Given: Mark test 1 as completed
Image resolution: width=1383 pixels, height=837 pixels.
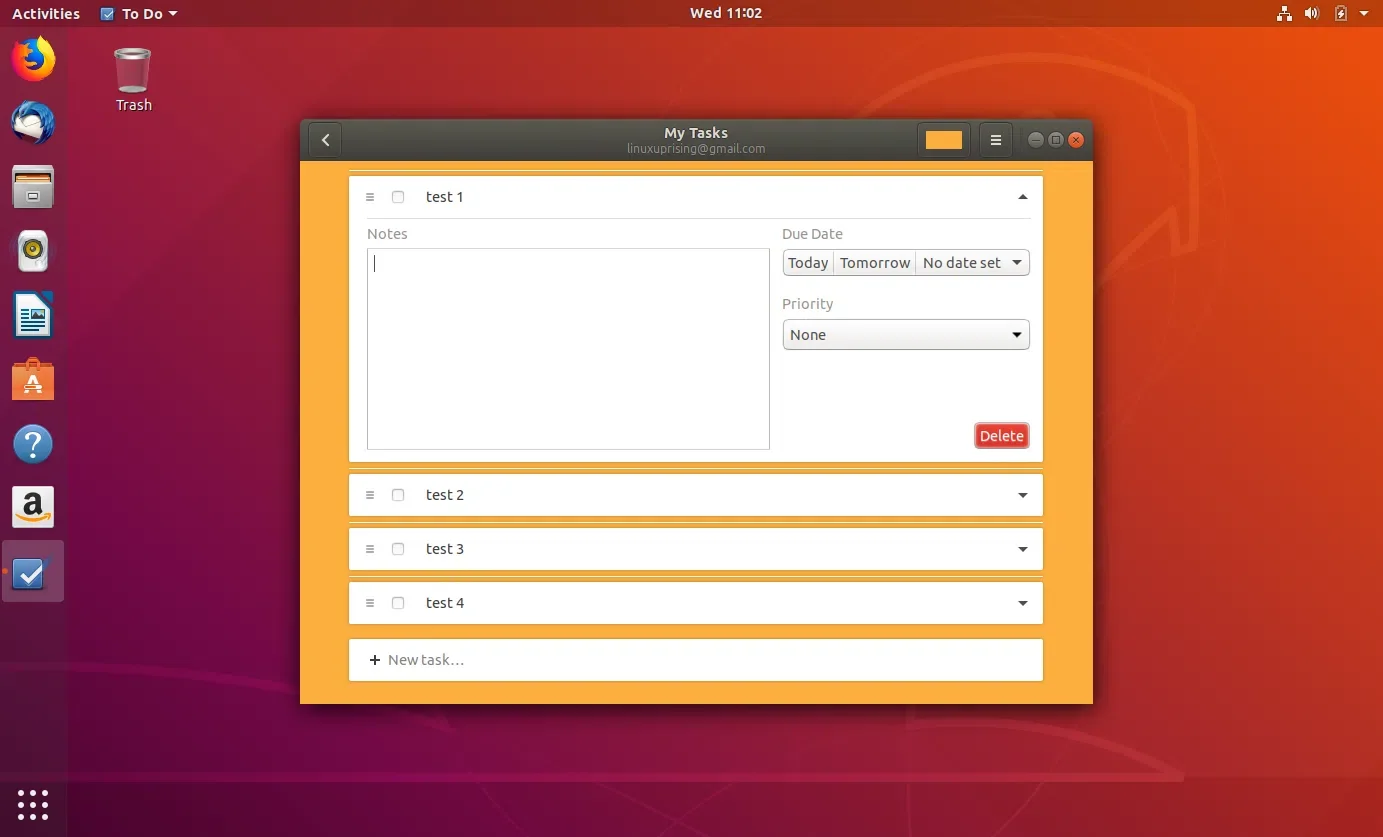Looking at the screenshot, I should (398, 197).
